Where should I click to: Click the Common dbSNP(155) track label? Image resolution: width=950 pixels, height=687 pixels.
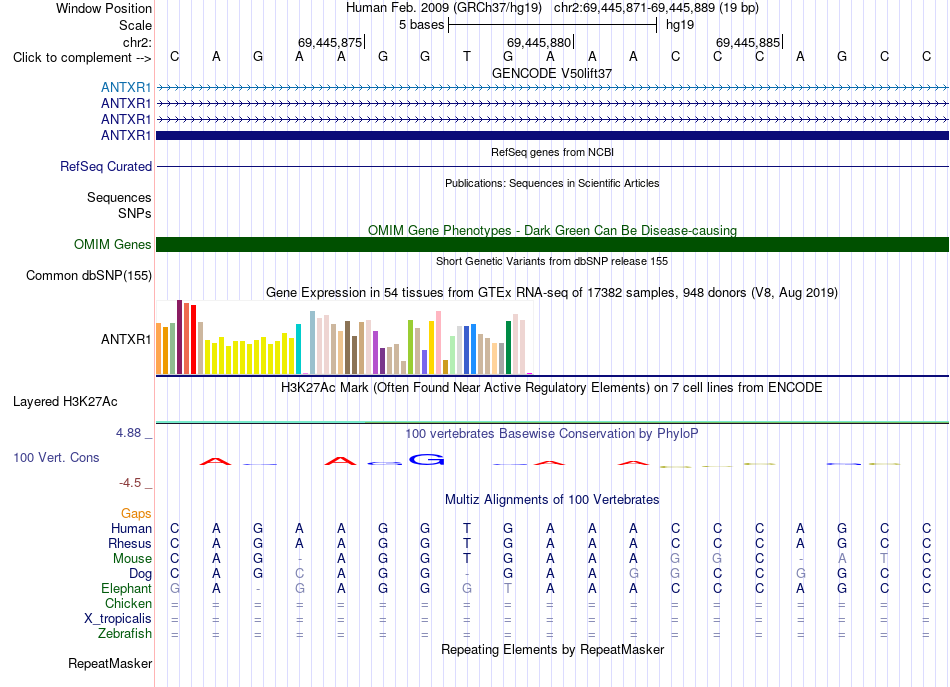[x=88, y=275]
